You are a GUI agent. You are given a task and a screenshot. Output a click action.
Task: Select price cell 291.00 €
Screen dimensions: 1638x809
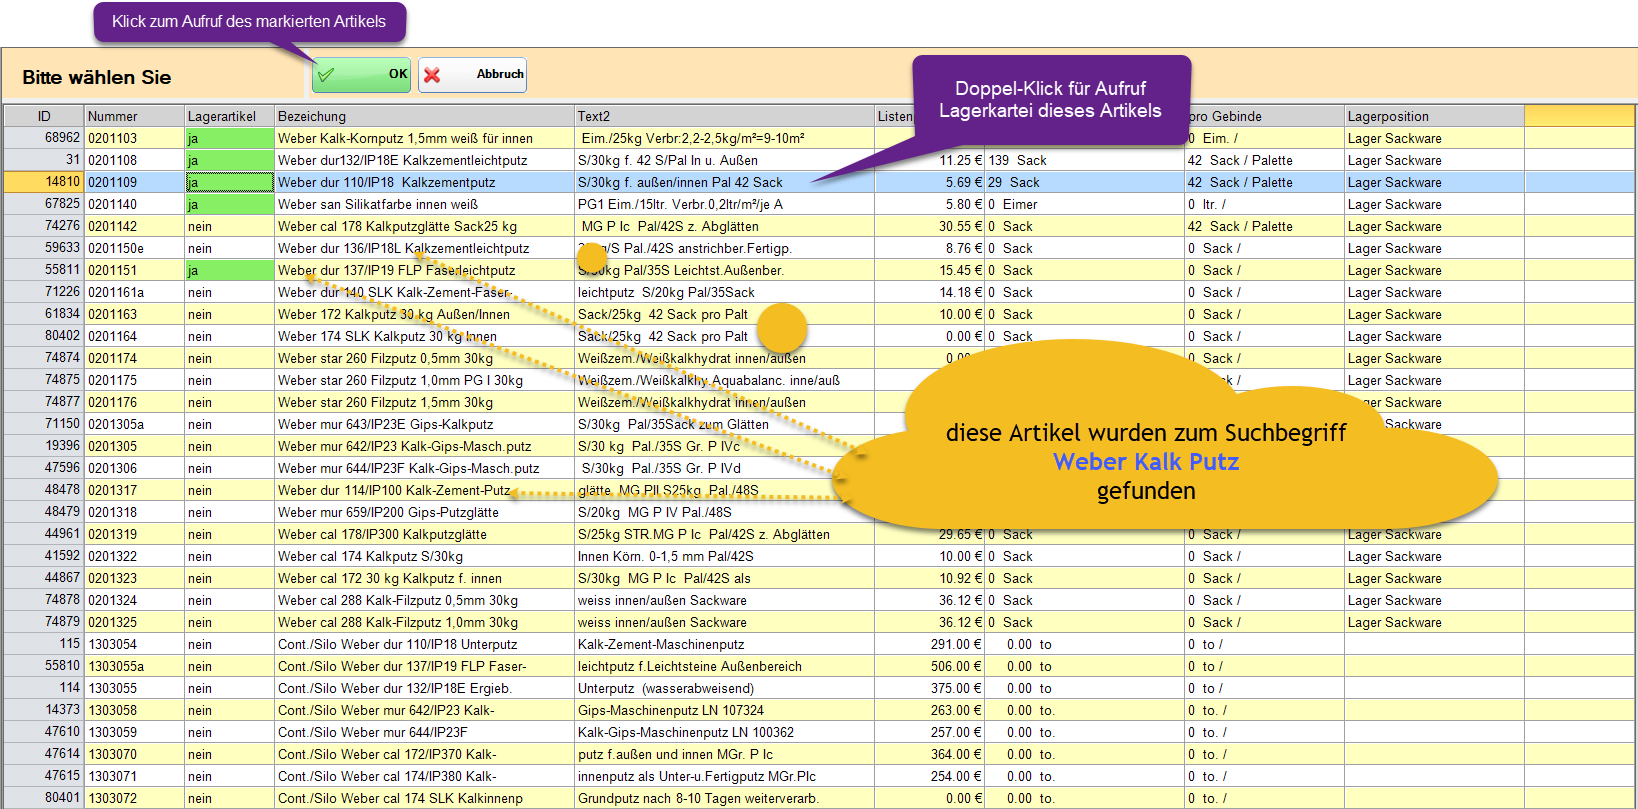click(x=929, y=644)
